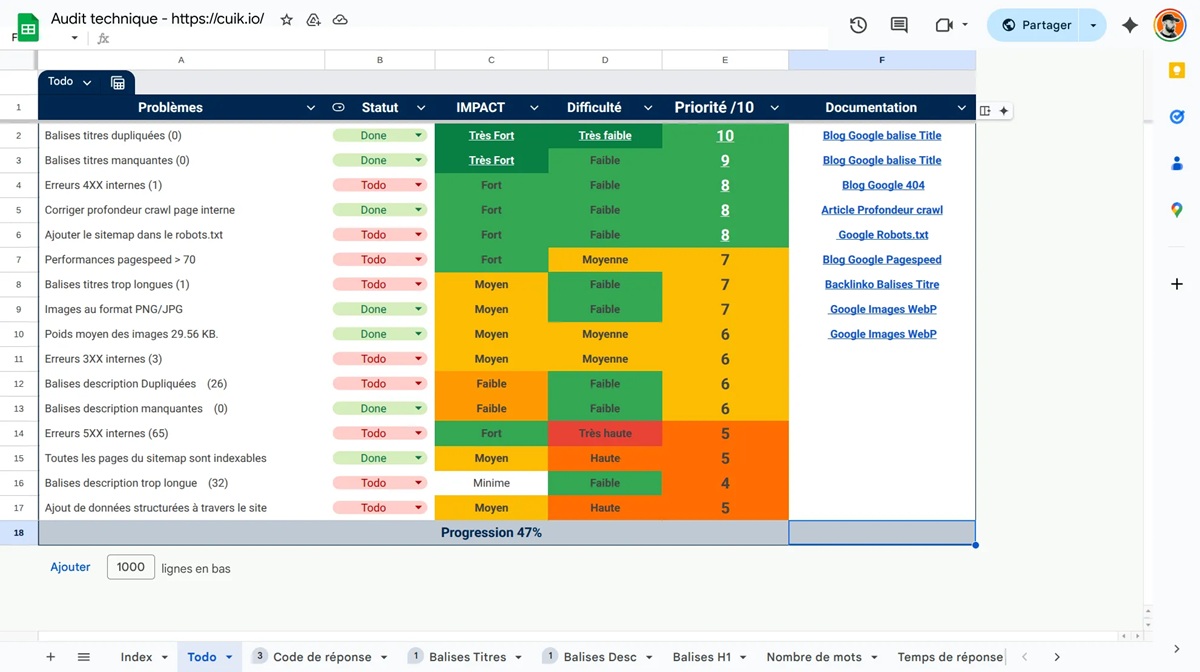This screenshot has height=672, width=1200.
Task: Open Google Tasks in side panel
Action: click(x=1177, y=116)
